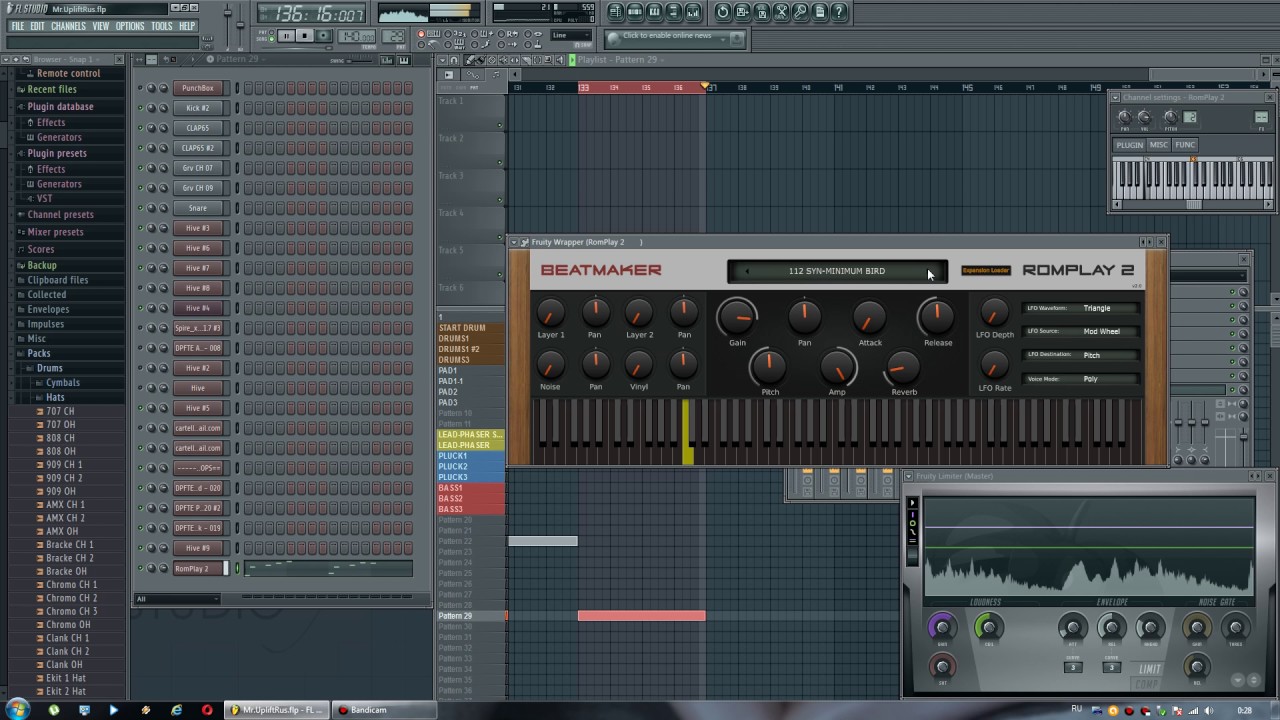This screenshot has width=1280, height=720.
Task: Select Pattern 29 clip in Playlist
Action: pyautogui.click(x=641, y=616)
